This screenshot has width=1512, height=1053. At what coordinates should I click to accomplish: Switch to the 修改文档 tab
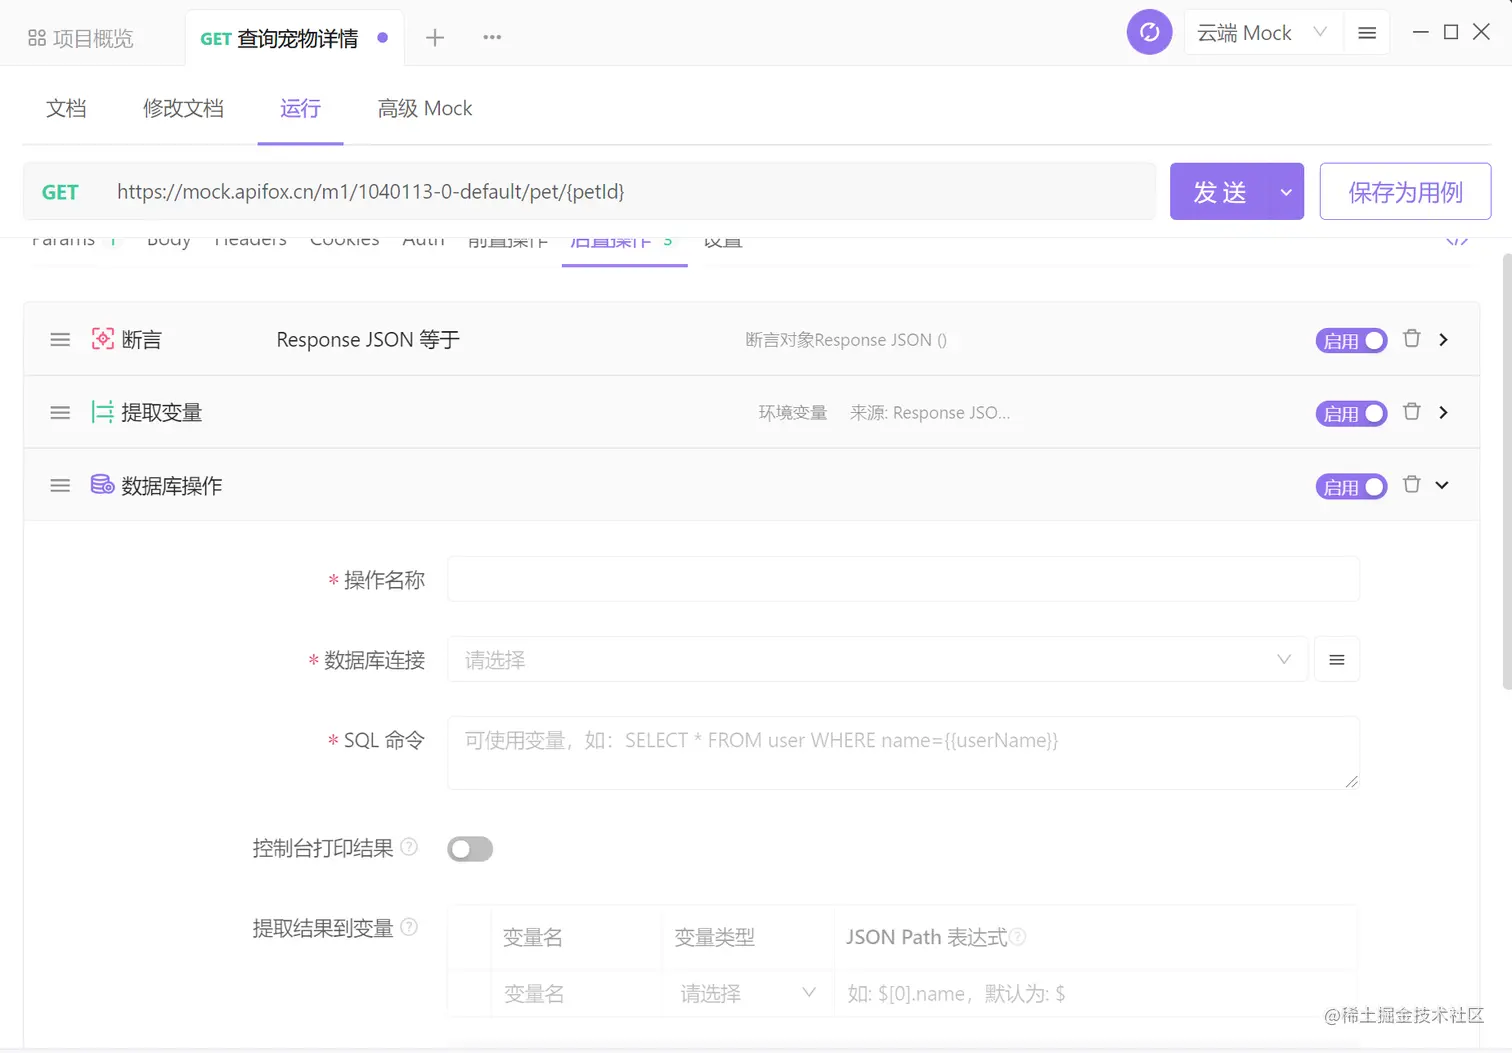click(x=183, y=108)
